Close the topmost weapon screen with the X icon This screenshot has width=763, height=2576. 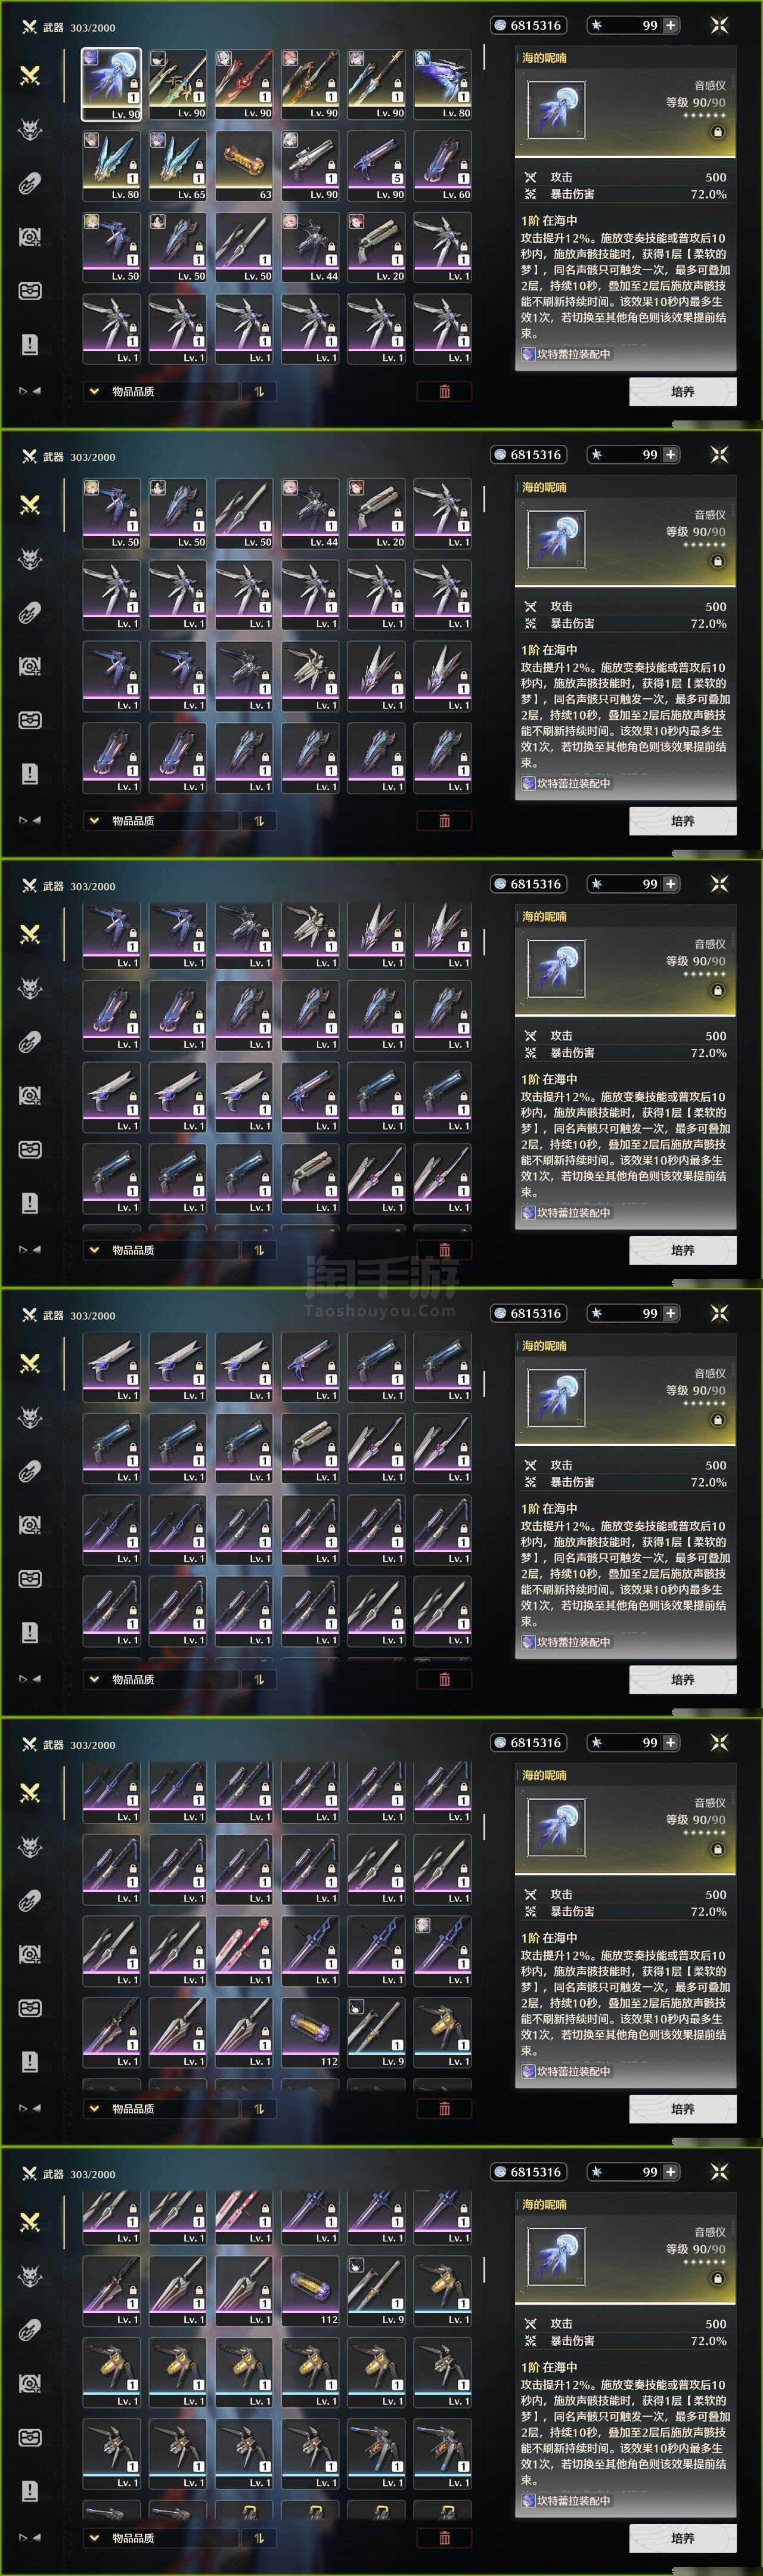coord(719,25)
